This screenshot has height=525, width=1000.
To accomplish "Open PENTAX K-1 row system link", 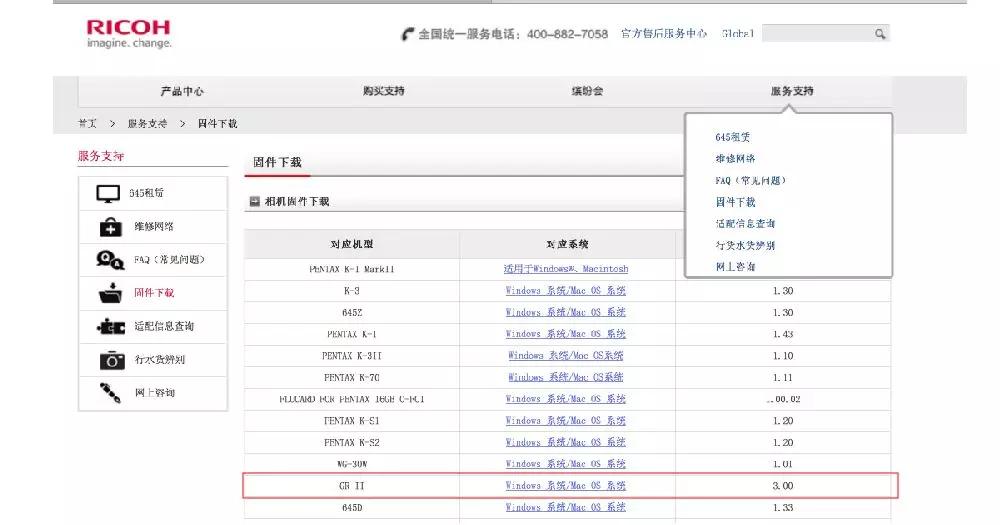I will click(x=566, y=334).
